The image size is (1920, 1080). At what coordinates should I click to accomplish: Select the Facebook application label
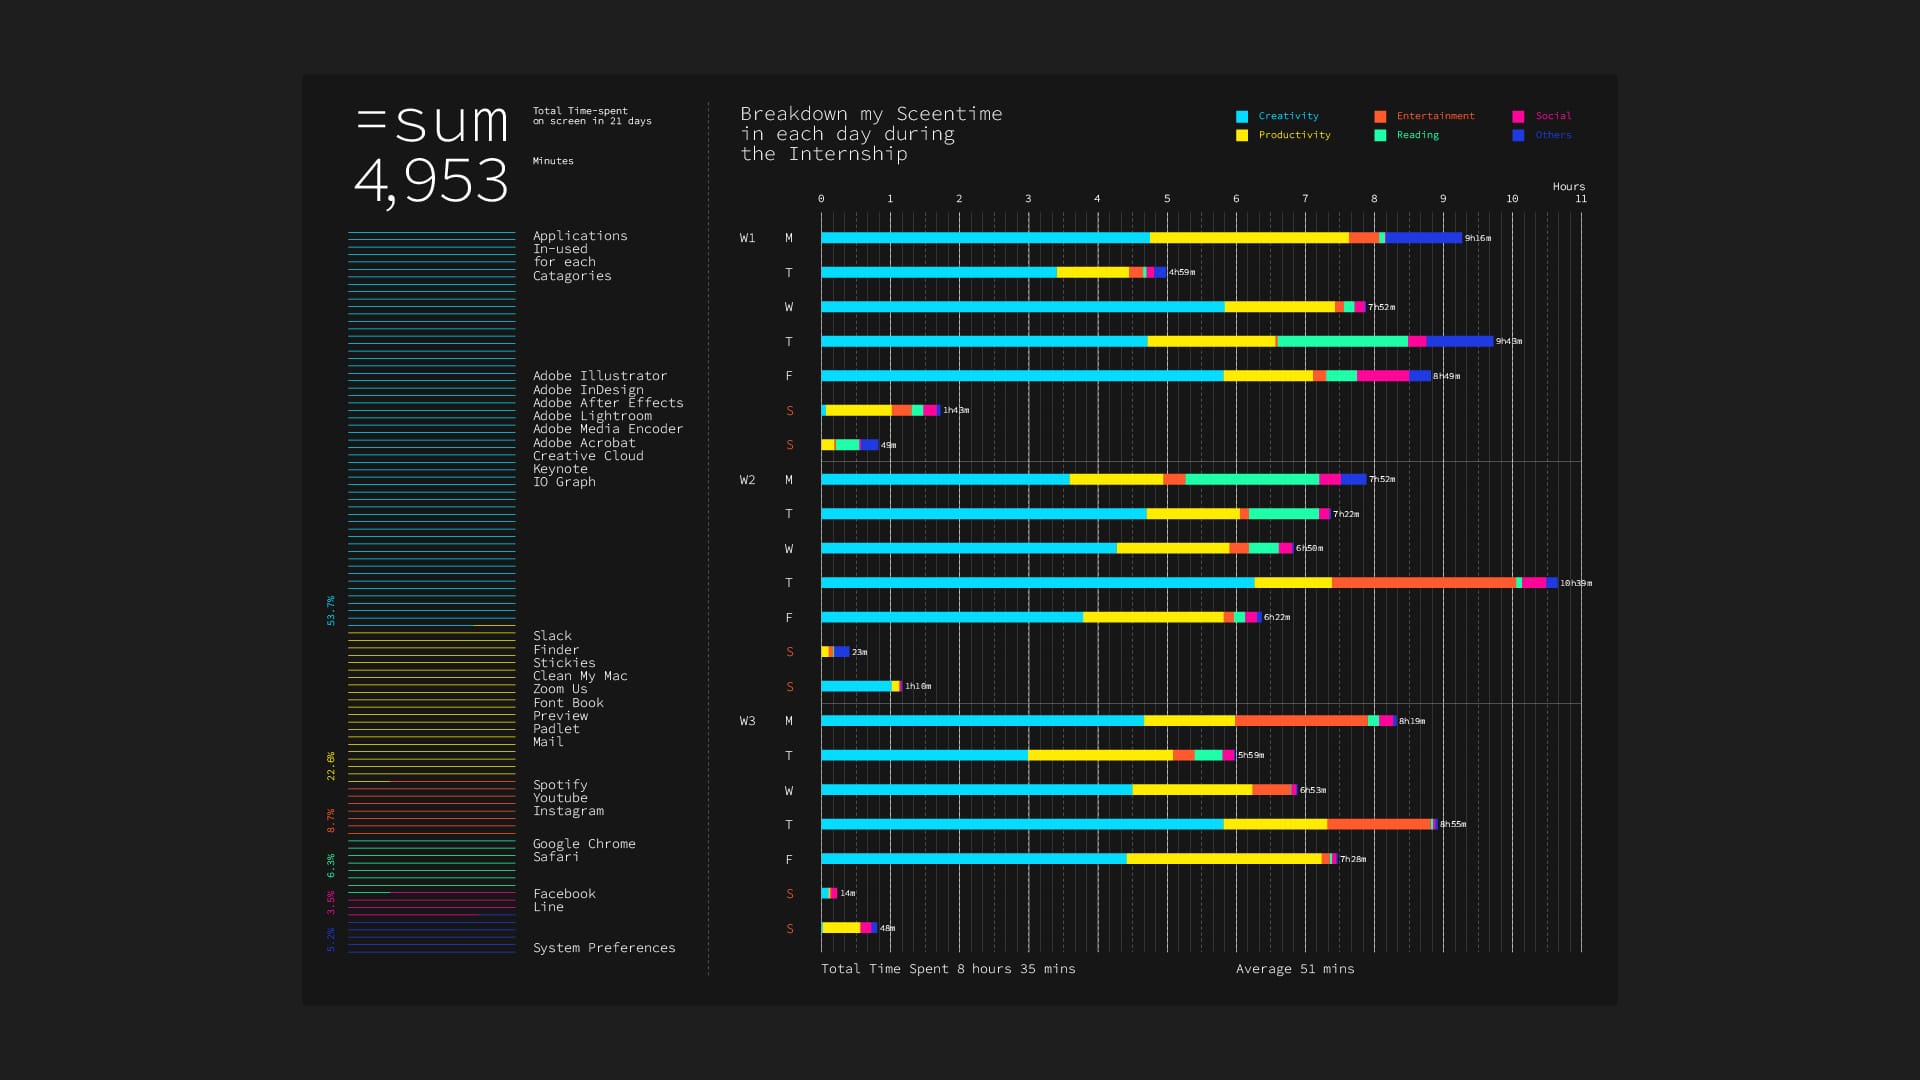pos(564,894)
